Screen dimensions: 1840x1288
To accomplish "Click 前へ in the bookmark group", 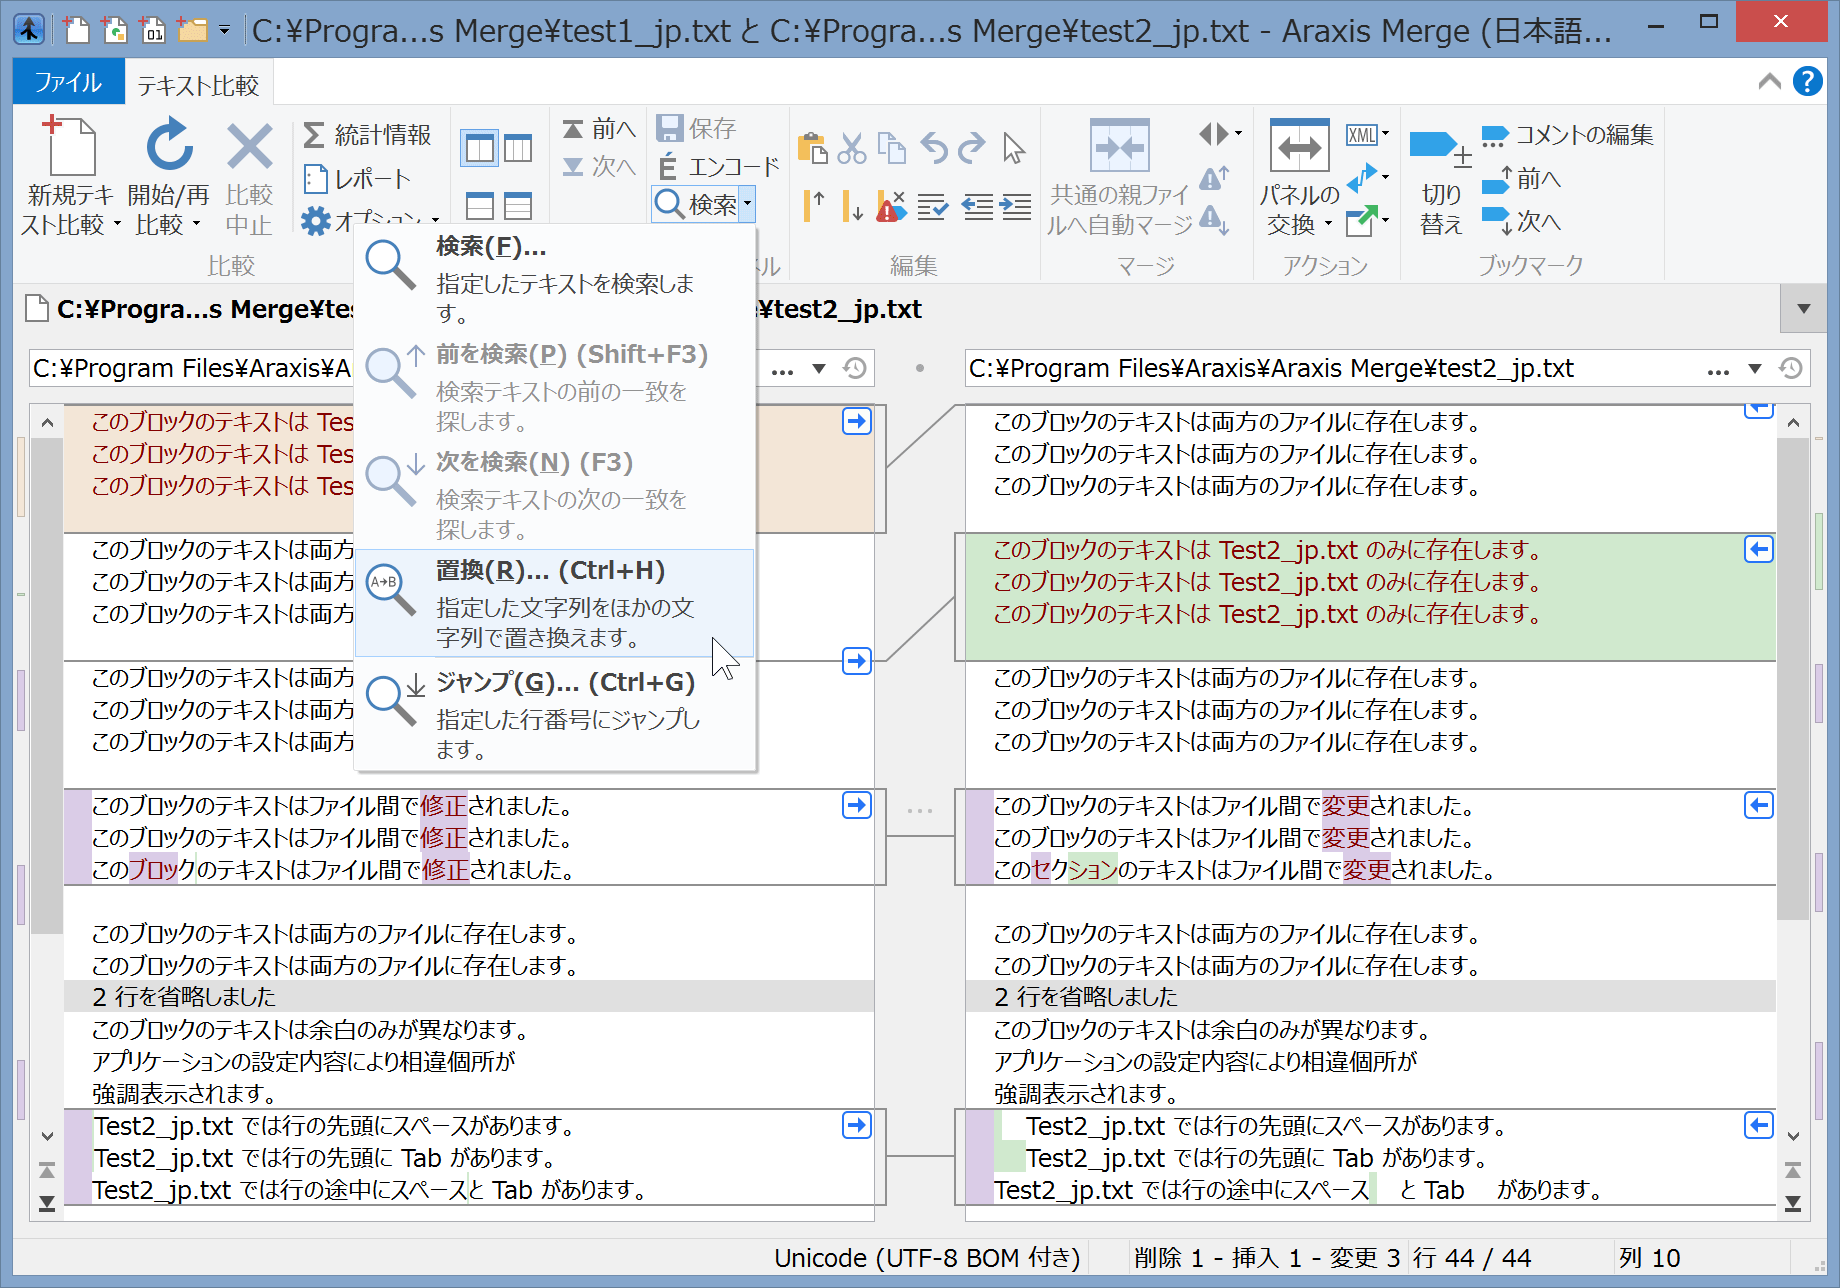I will tap(1524, 180).
